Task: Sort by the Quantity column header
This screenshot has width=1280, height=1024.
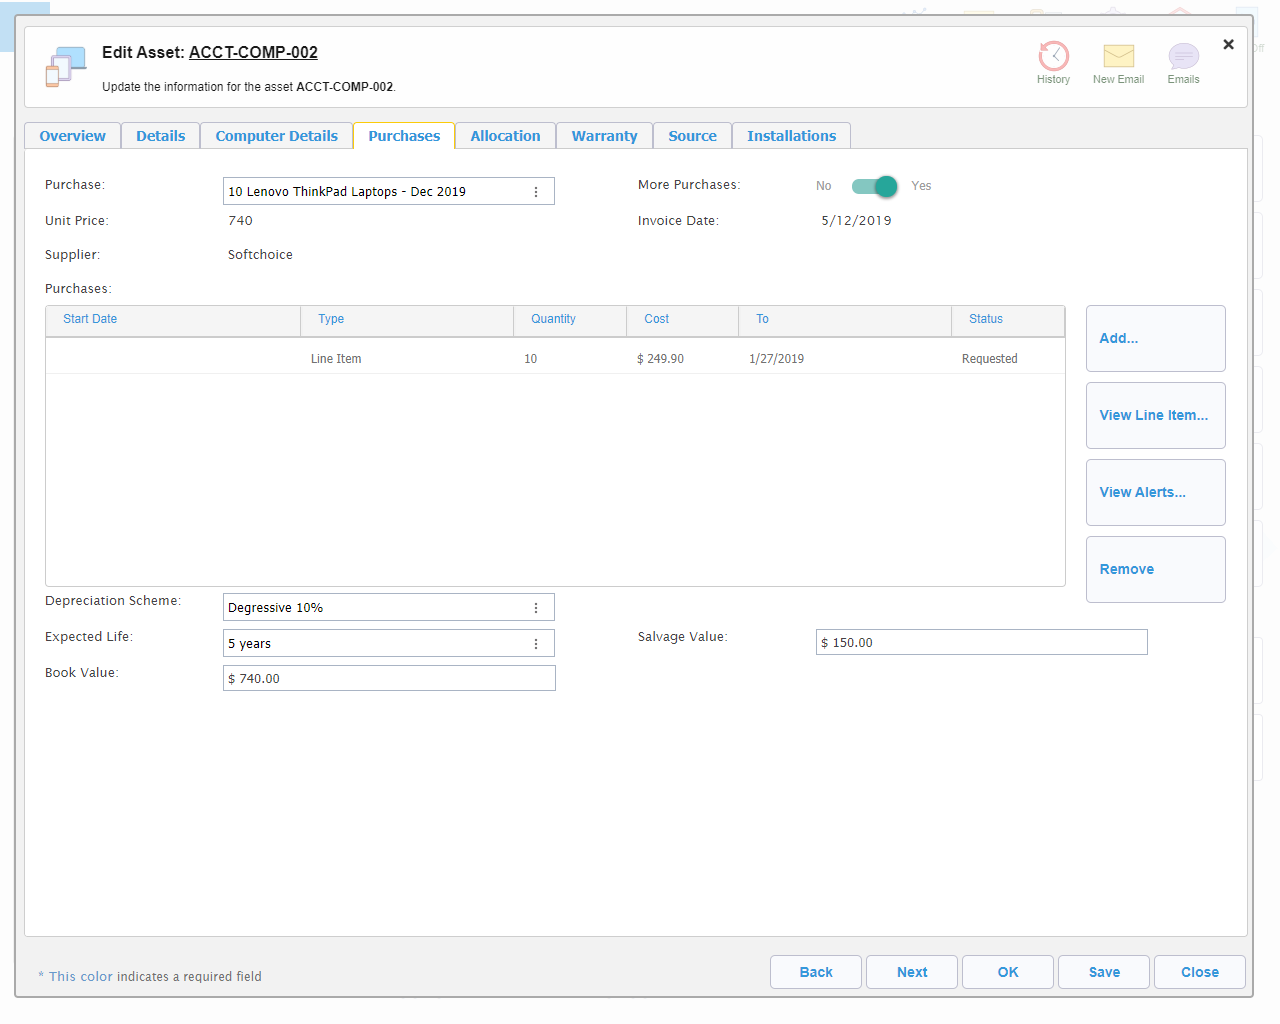Action: 570,320
